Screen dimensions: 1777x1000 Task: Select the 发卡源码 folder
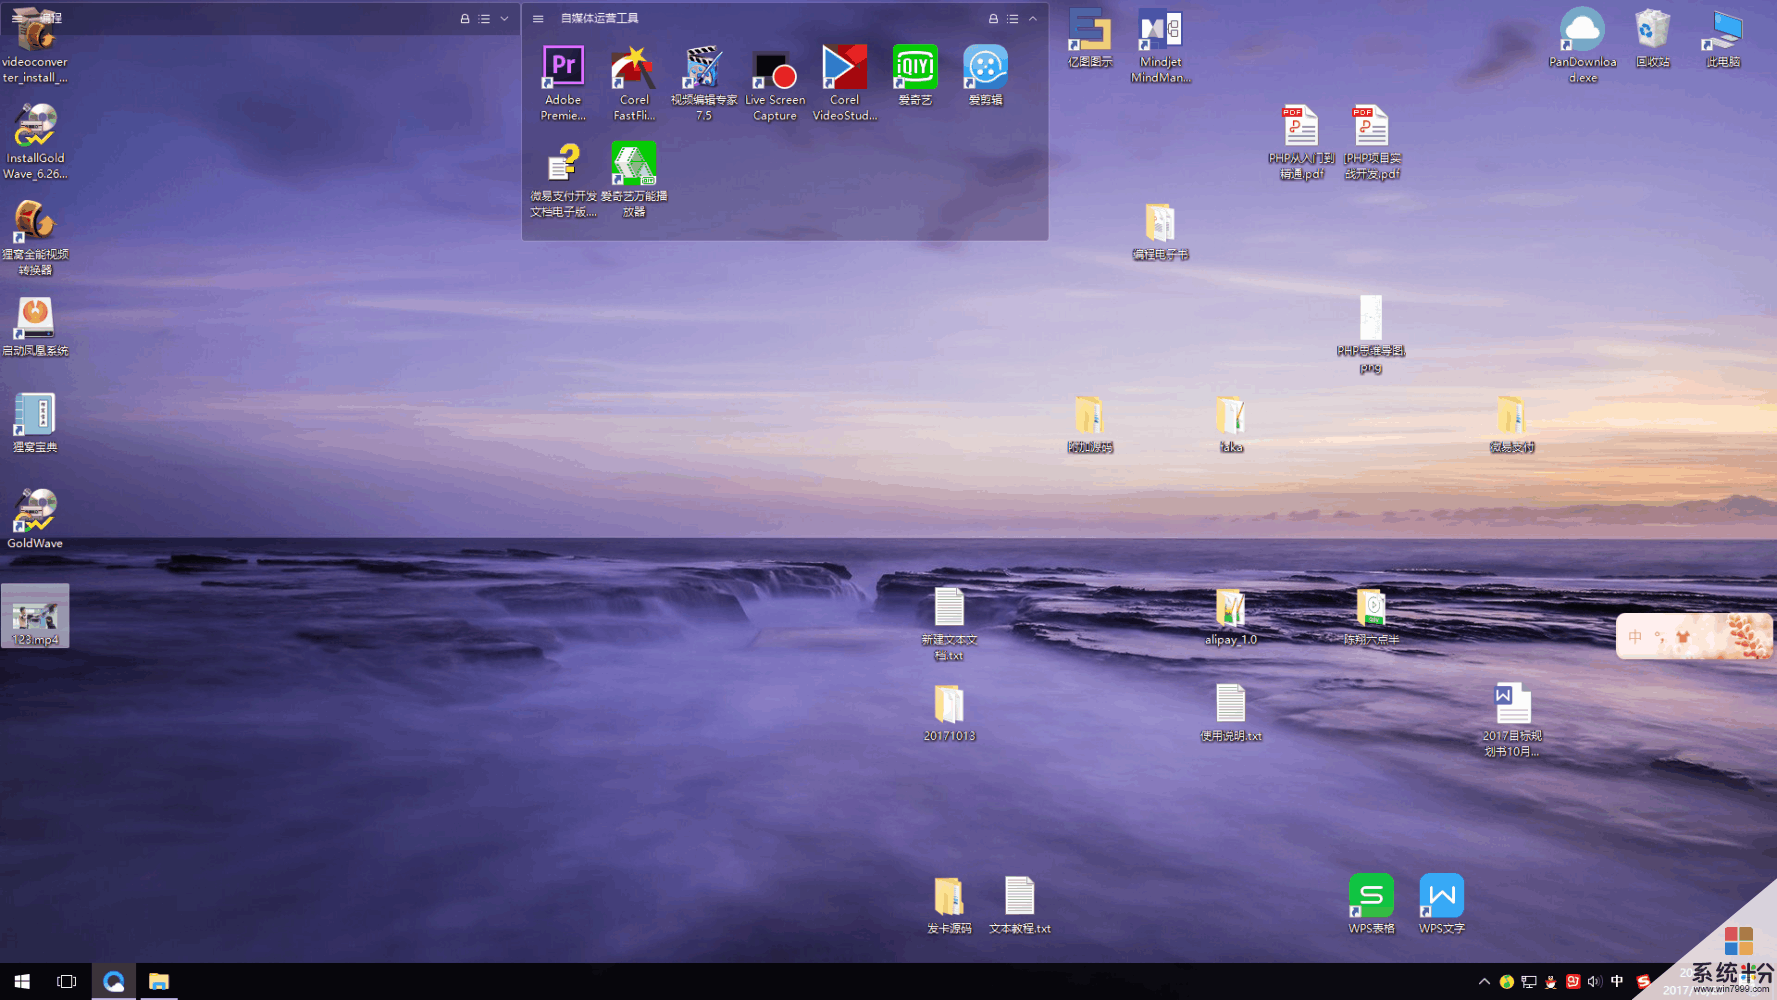(949, 905)
